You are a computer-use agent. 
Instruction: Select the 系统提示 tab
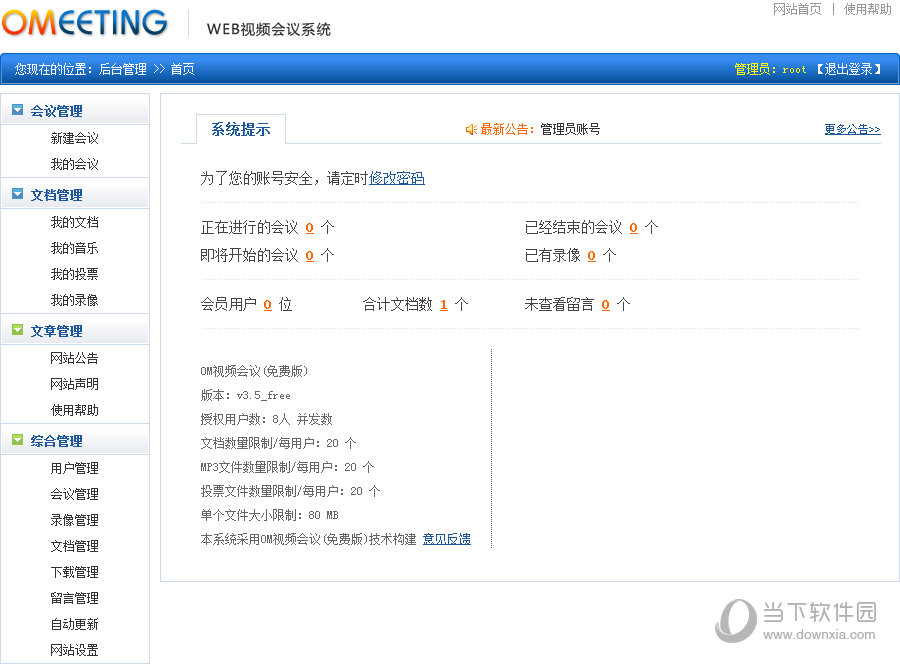240,129
